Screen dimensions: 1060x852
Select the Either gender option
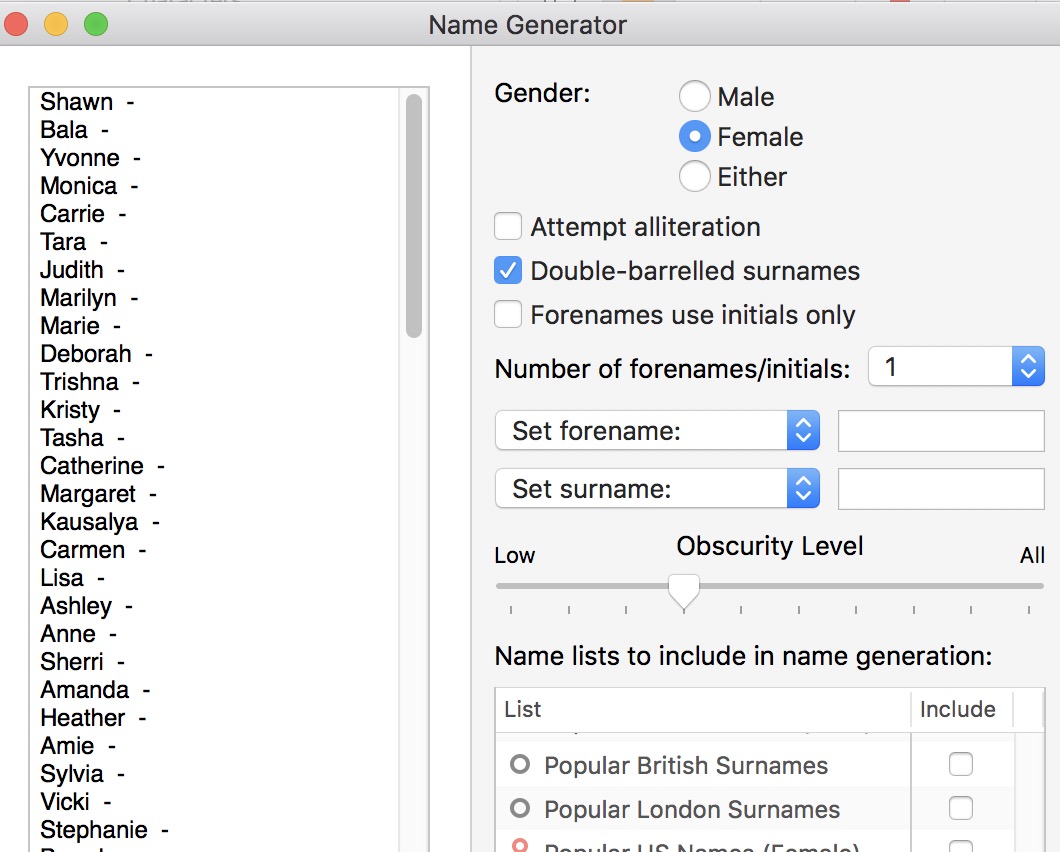click(x=695, y=177)
